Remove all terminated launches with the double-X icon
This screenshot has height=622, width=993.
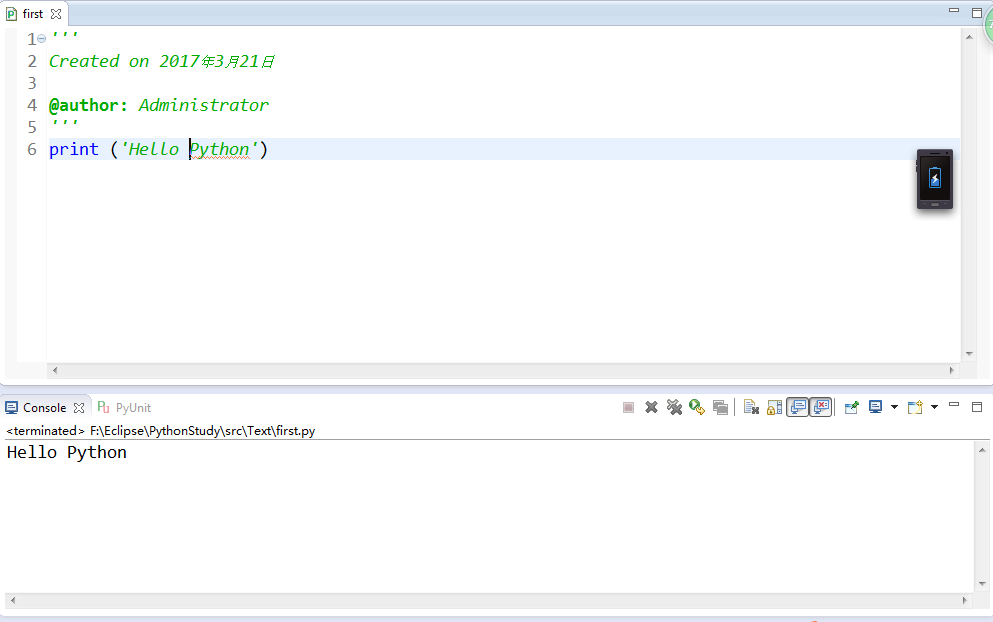coord(674,407)
